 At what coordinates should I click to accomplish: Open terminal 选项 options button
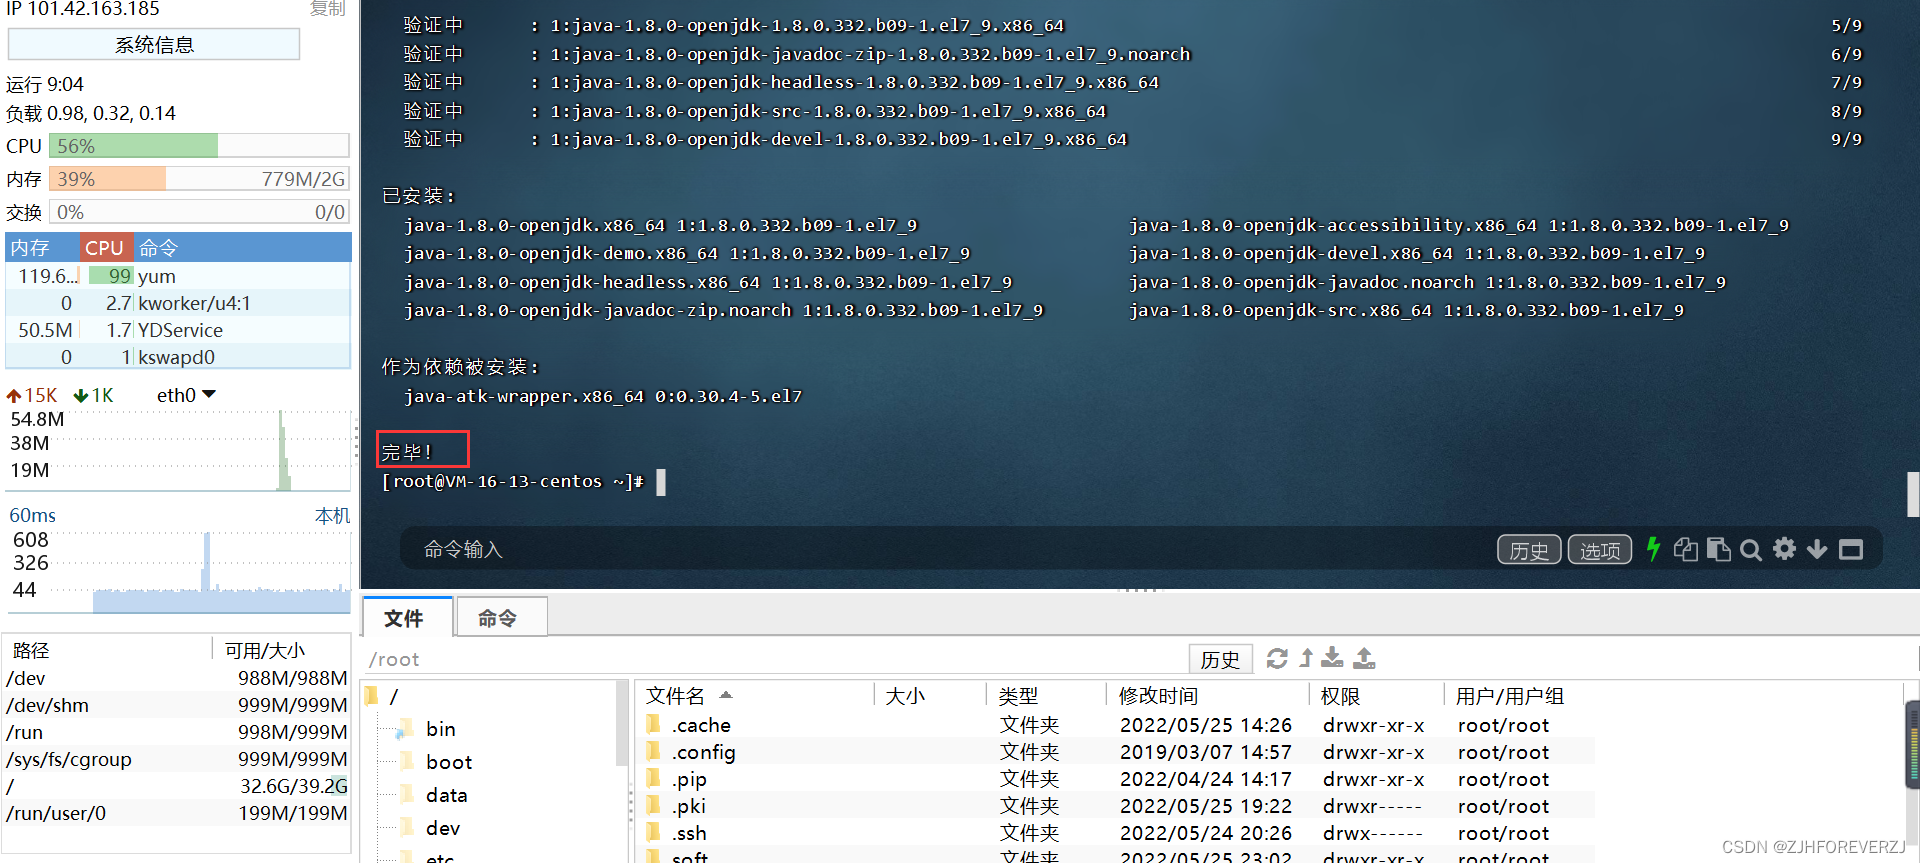pos(1600,550)
